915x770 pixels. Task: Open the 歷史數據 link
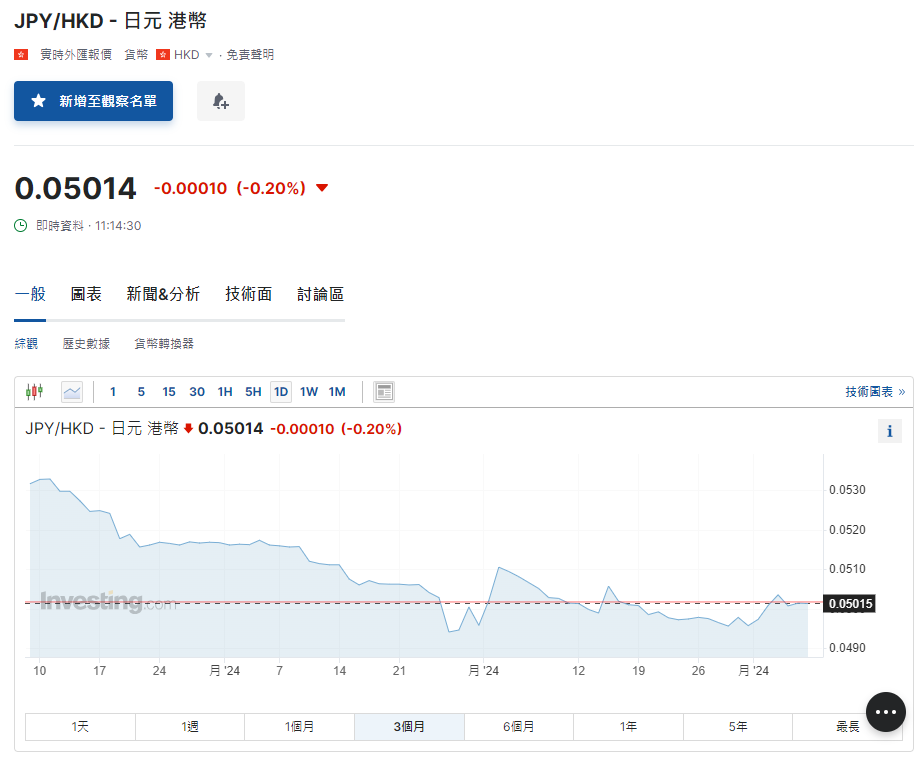coord(86,344)
